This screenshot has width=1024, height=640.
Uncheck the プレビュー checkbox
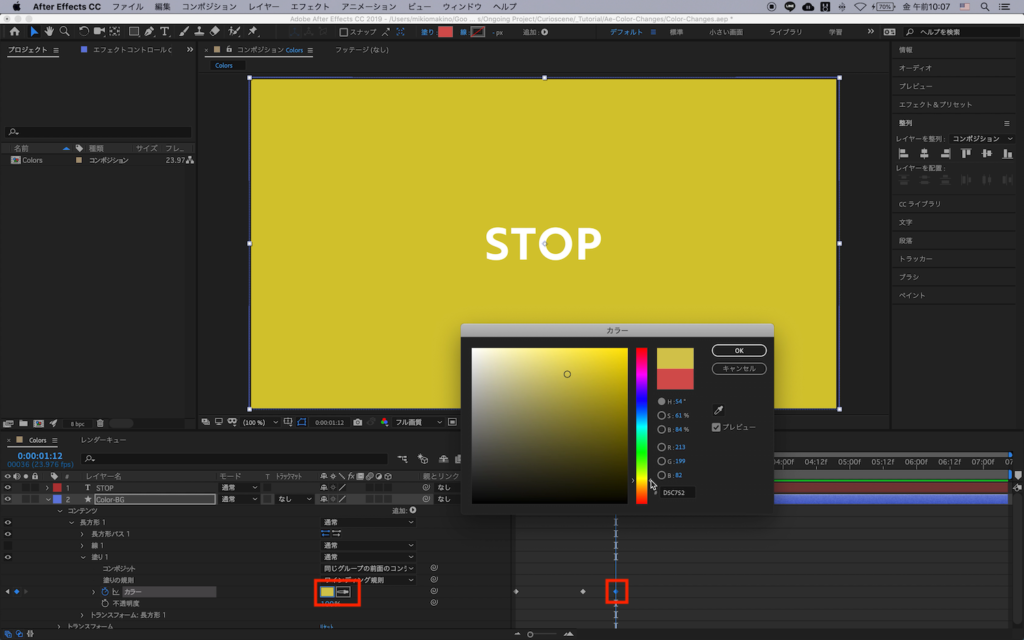pos(716,427)
